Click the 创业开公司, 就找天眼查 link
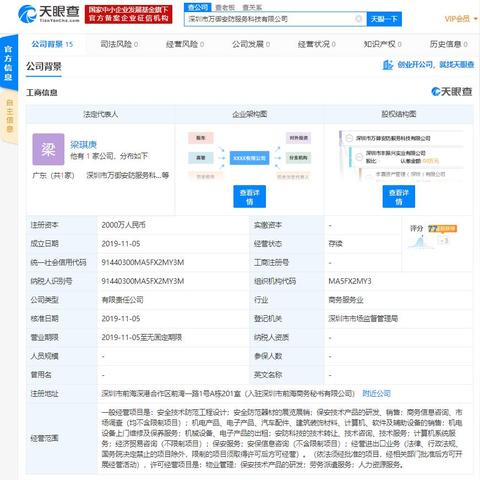This screenshot has width=480, height=480. point(436,65)
